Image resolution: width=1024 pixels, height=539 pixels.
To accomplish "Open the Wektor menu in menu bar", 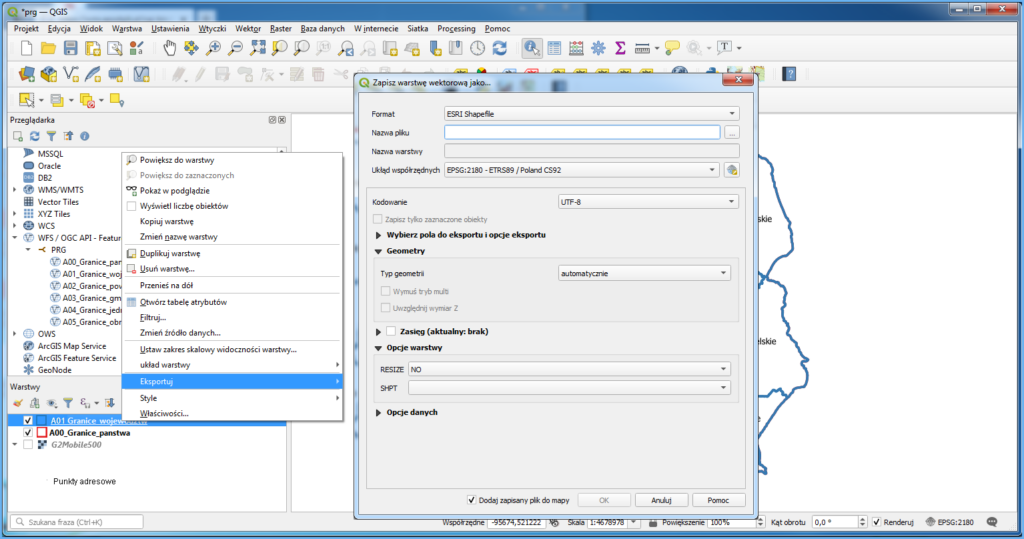I will click(x=248, y=28).
